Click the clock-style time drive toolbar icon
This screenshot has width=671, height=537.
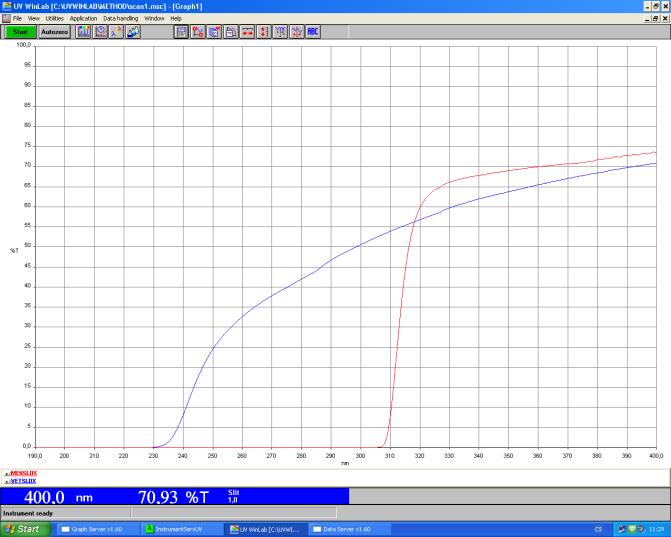point(100,32)
